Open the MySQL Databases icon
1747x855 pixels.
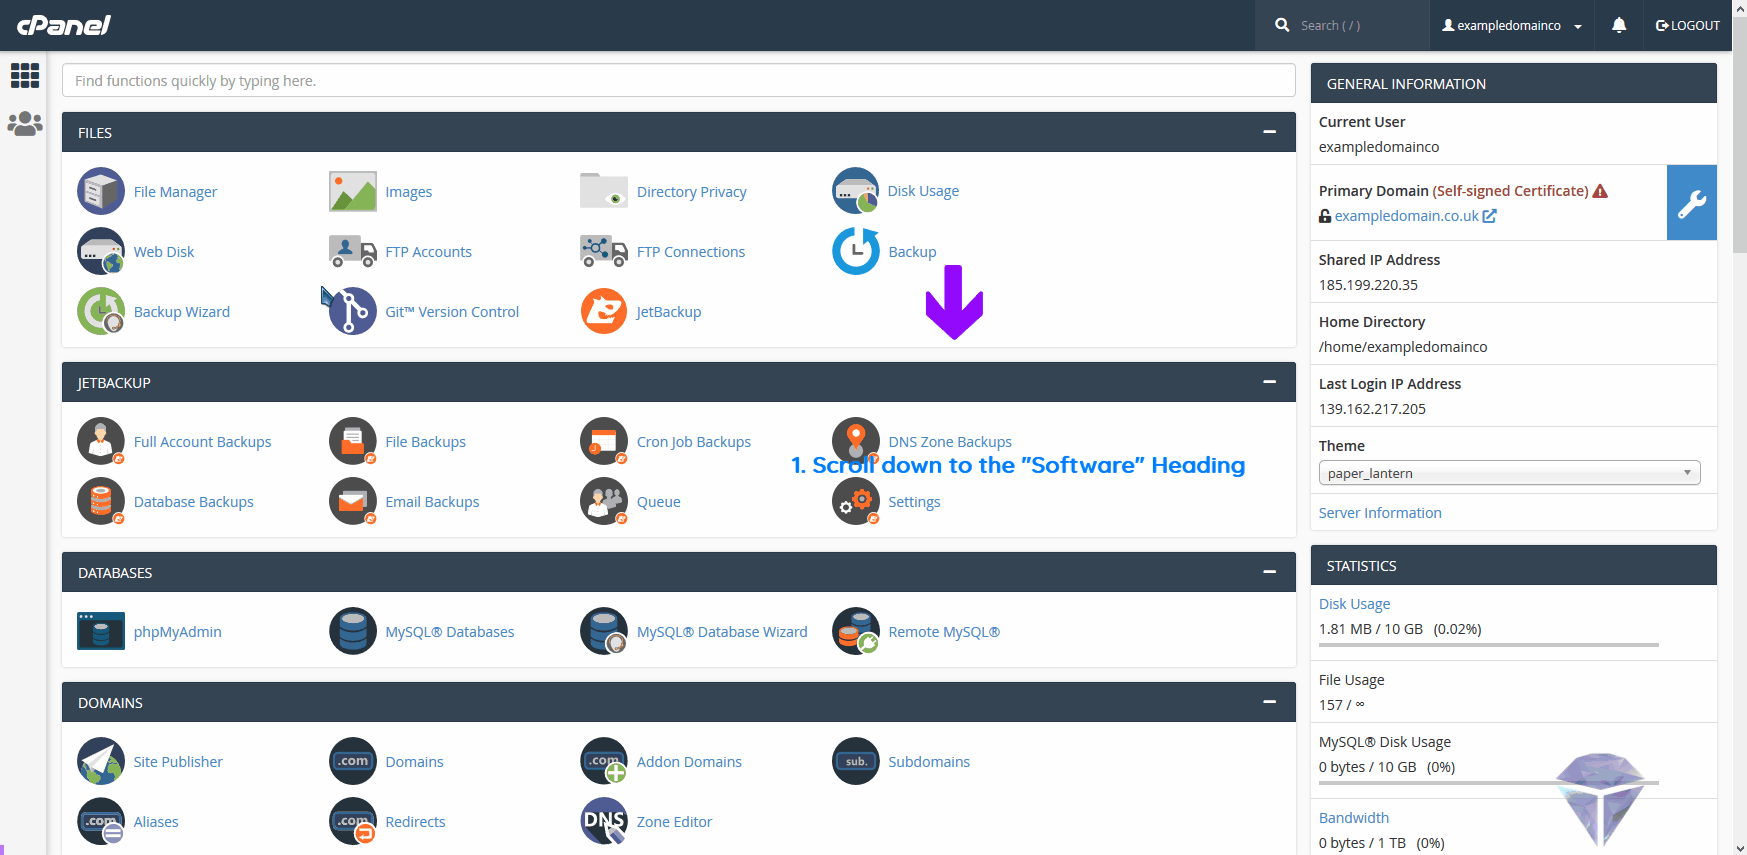tap(353, 631)
